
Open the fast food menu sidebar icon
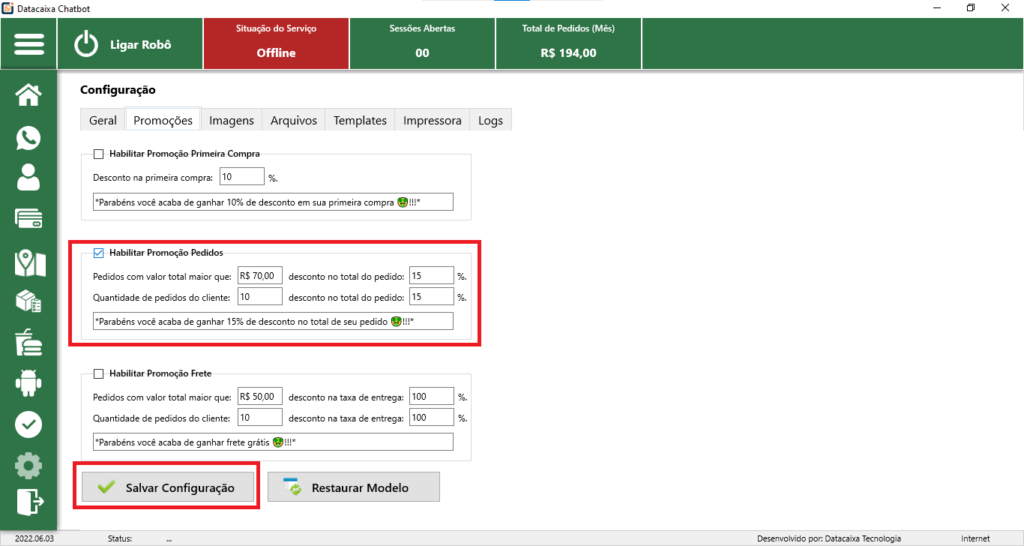(29, 343)
